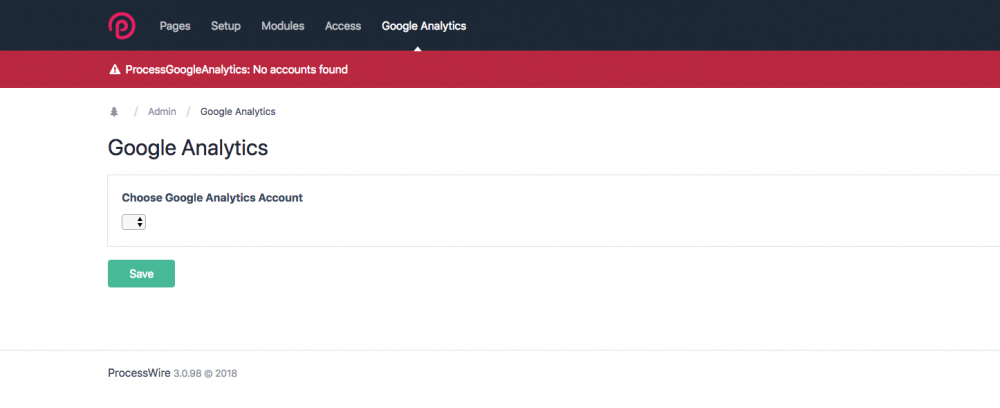Click the Google Analytics breadcrumb item

point(238,112)
